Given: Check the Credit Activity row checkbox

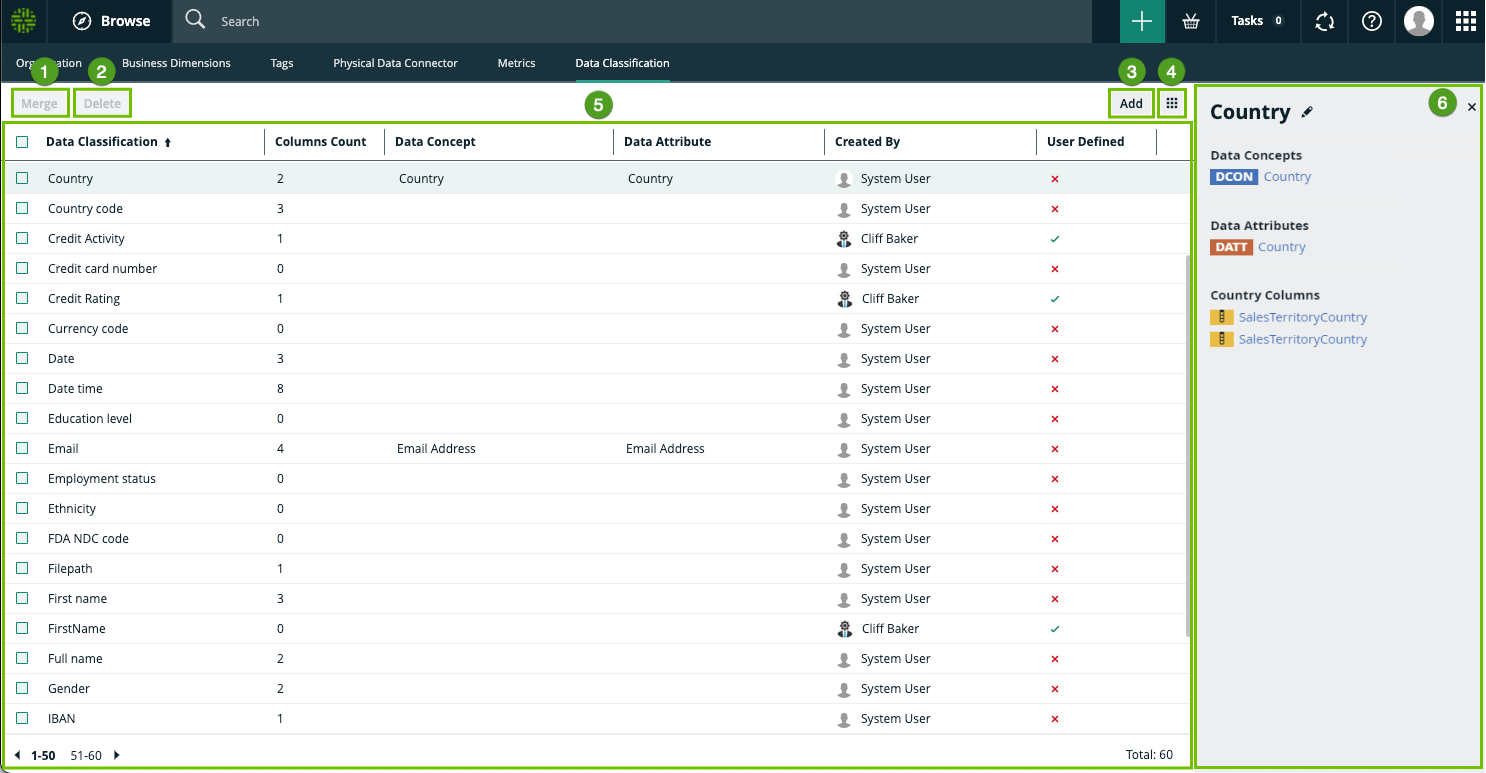Looking at the screenshot, I should [22, 238].
